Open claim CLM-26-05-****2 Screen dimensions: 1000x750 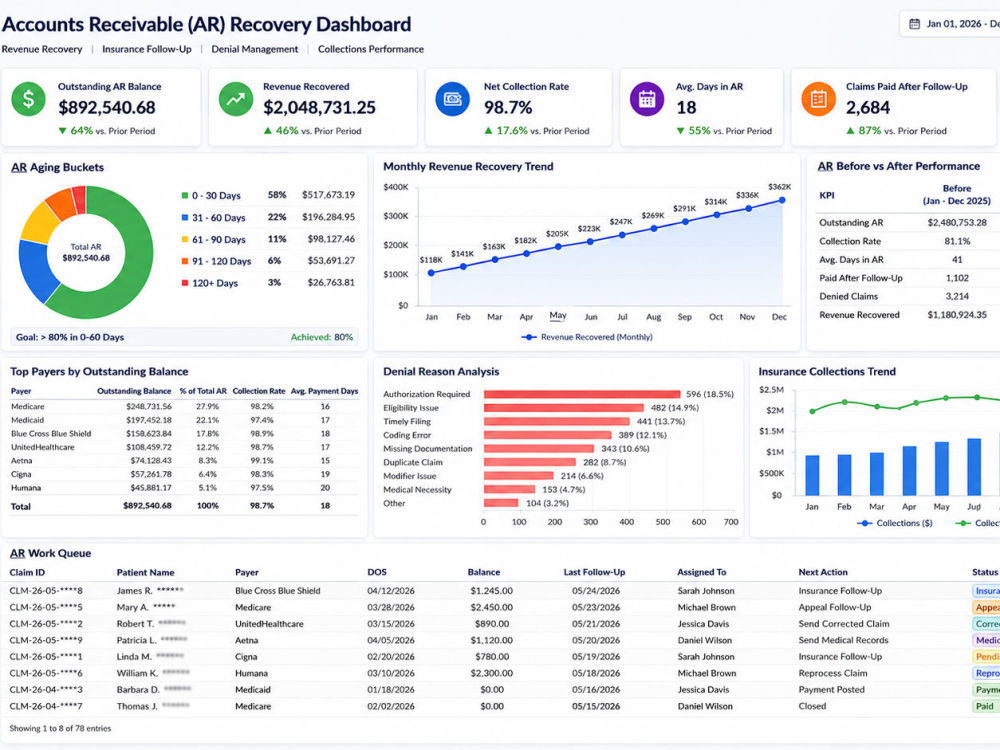pos(46,624)
